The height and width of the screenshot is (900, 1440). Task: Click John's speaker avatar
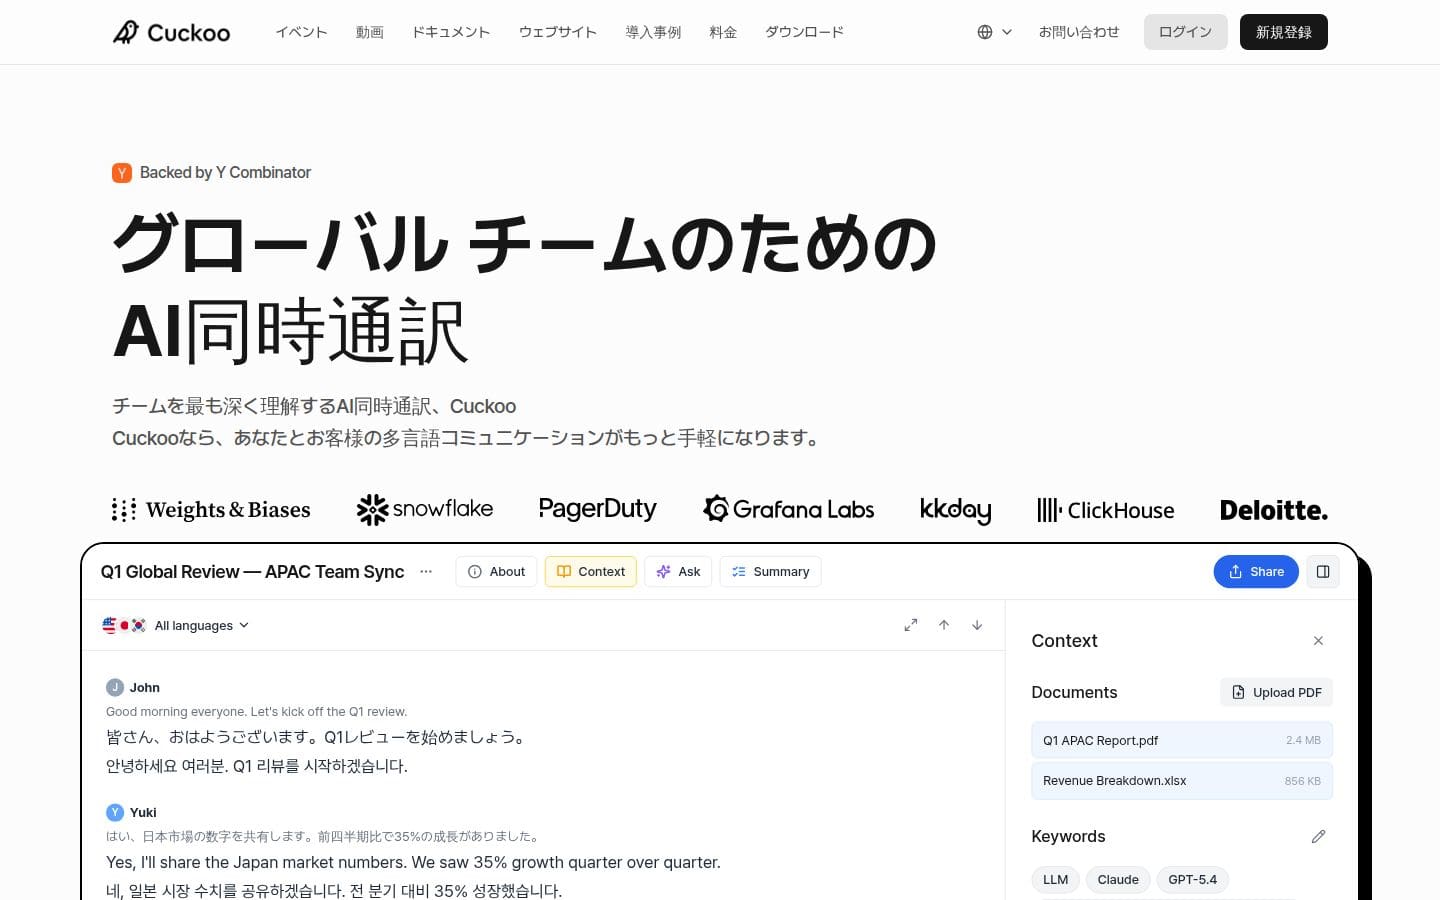pyautogui.click(x=115, y=688)
